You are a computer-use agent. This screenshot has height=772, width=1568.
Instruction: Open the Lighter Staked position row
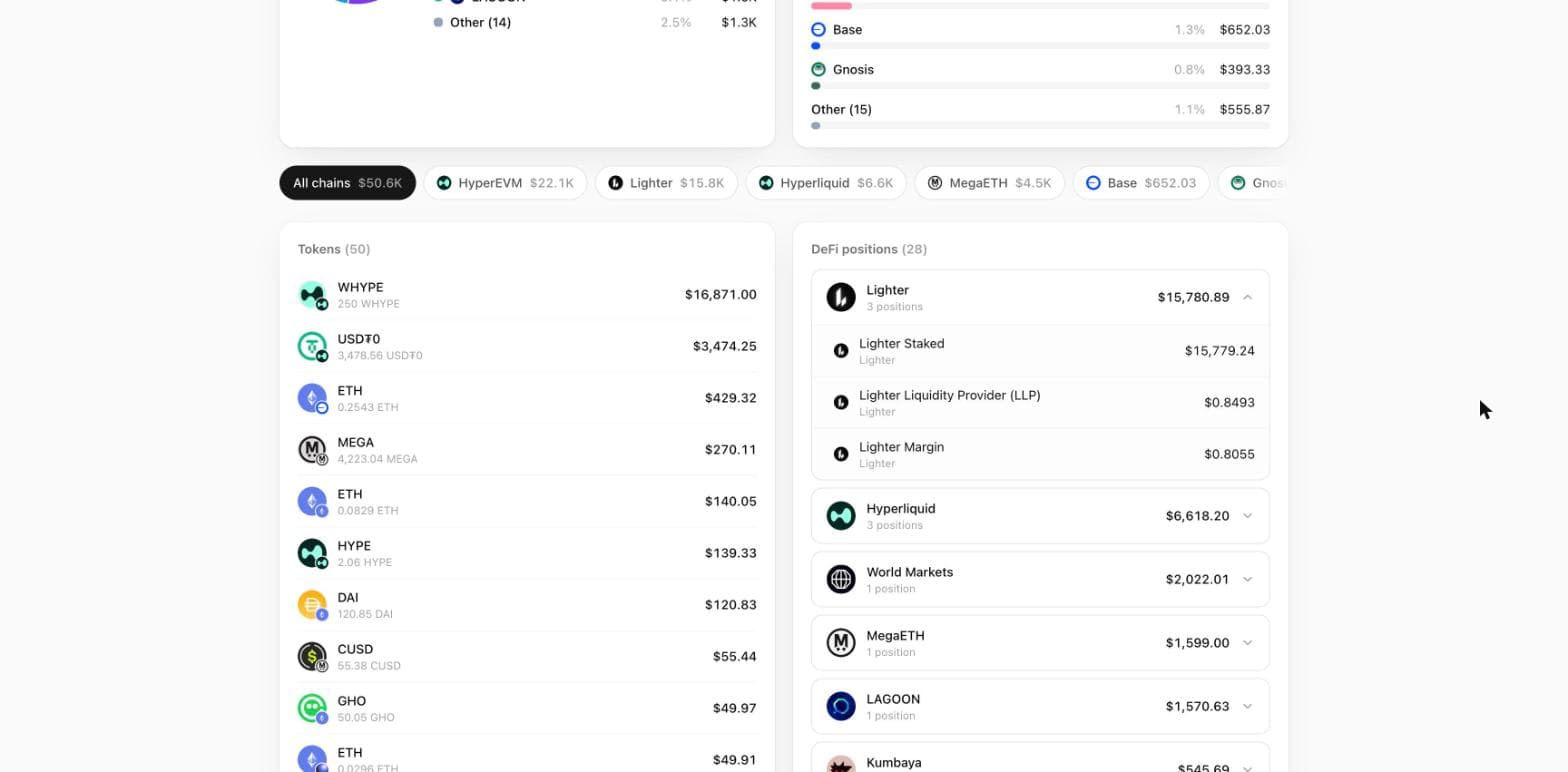click(1040, 351)
